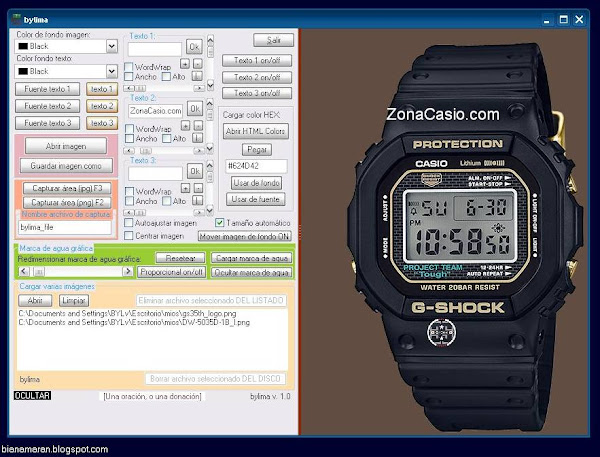Click up arrow of Texto 2 vertical scrollbar
Viewport: 600px width, 457px height.
pos(210,103)
